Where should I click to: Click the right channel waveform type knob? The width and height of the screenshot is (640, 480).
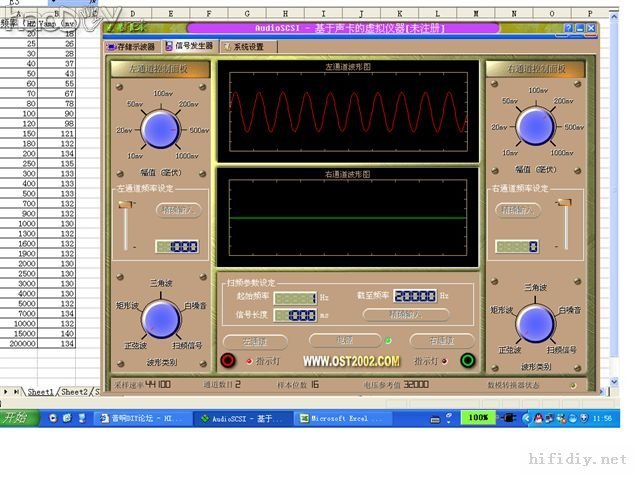(x=536, y=322)
